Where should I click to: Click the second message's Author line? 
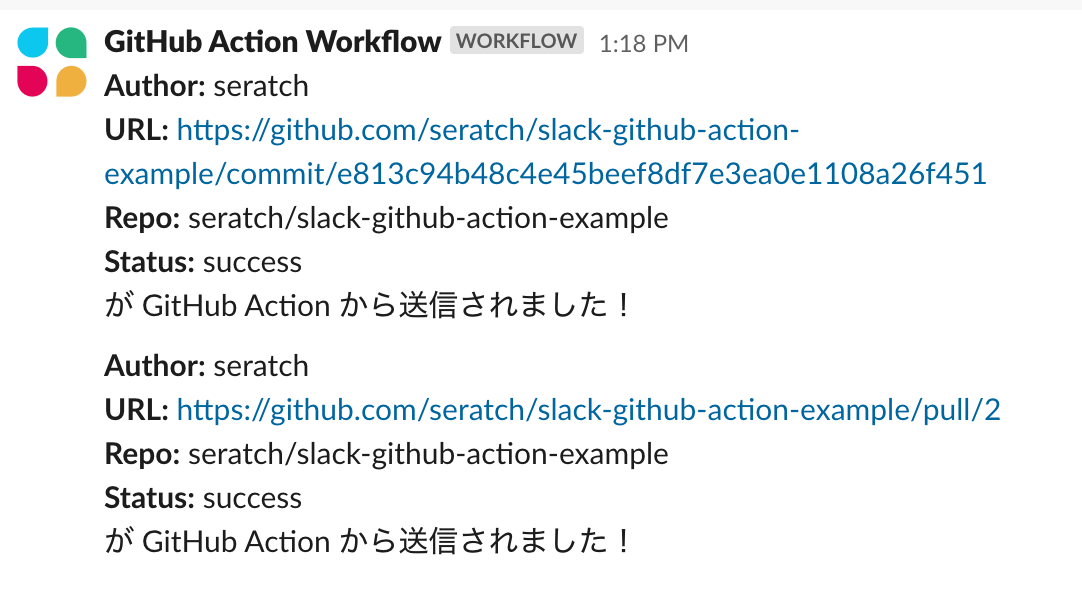(205, 366)
